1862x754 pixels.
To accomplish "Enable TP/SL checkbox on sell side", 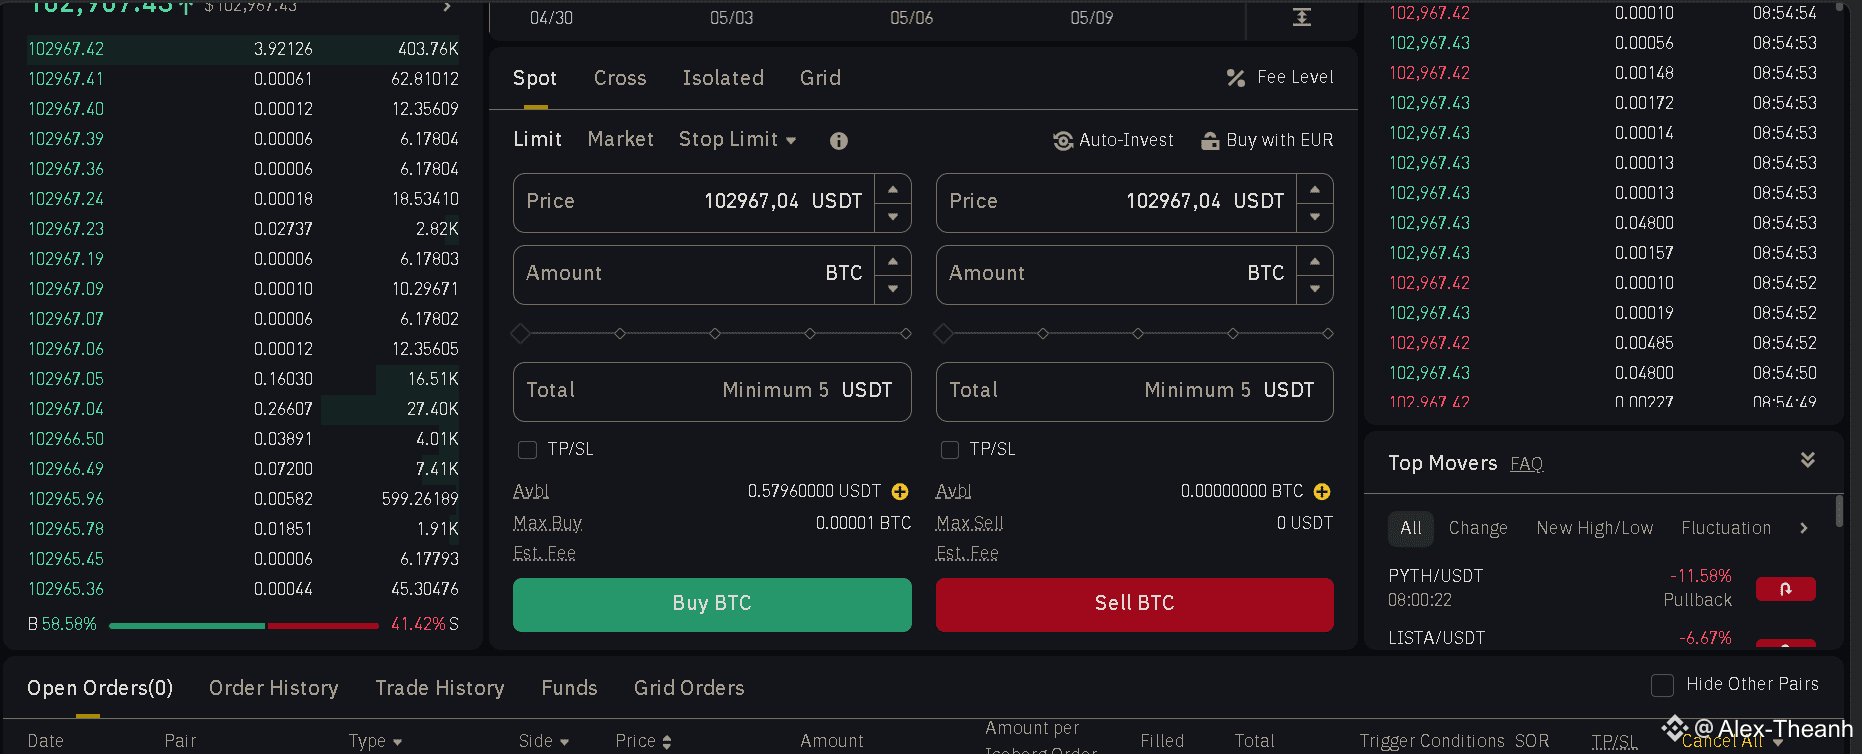I will tap(950, 450).
